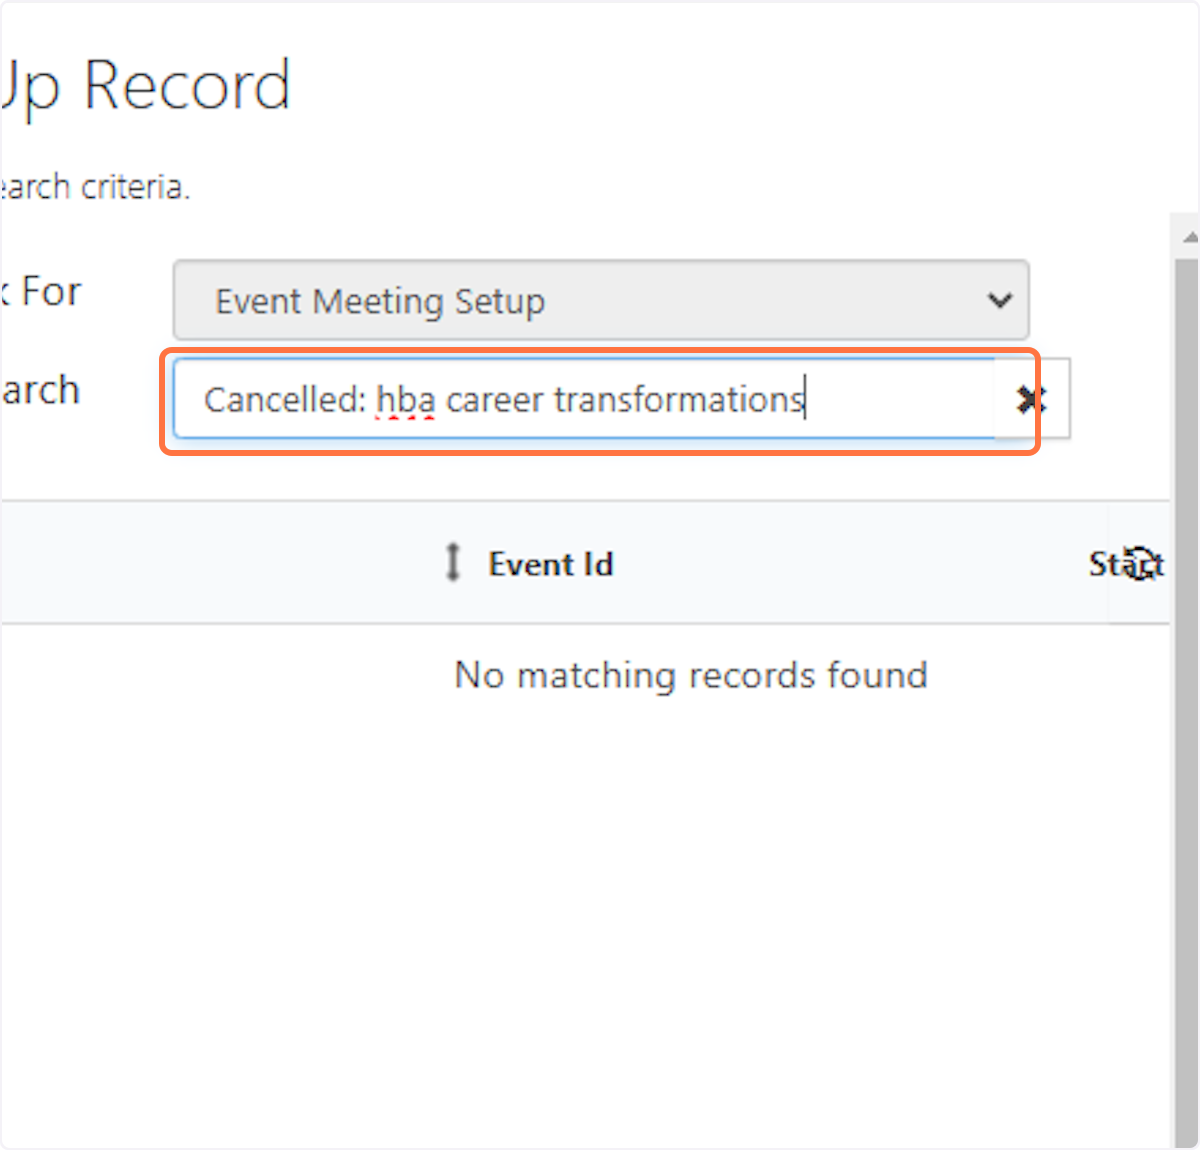The image size is (1200, 1150).
Task: Click the chevron on Event Meeting Setup
Action: point(999,300)
